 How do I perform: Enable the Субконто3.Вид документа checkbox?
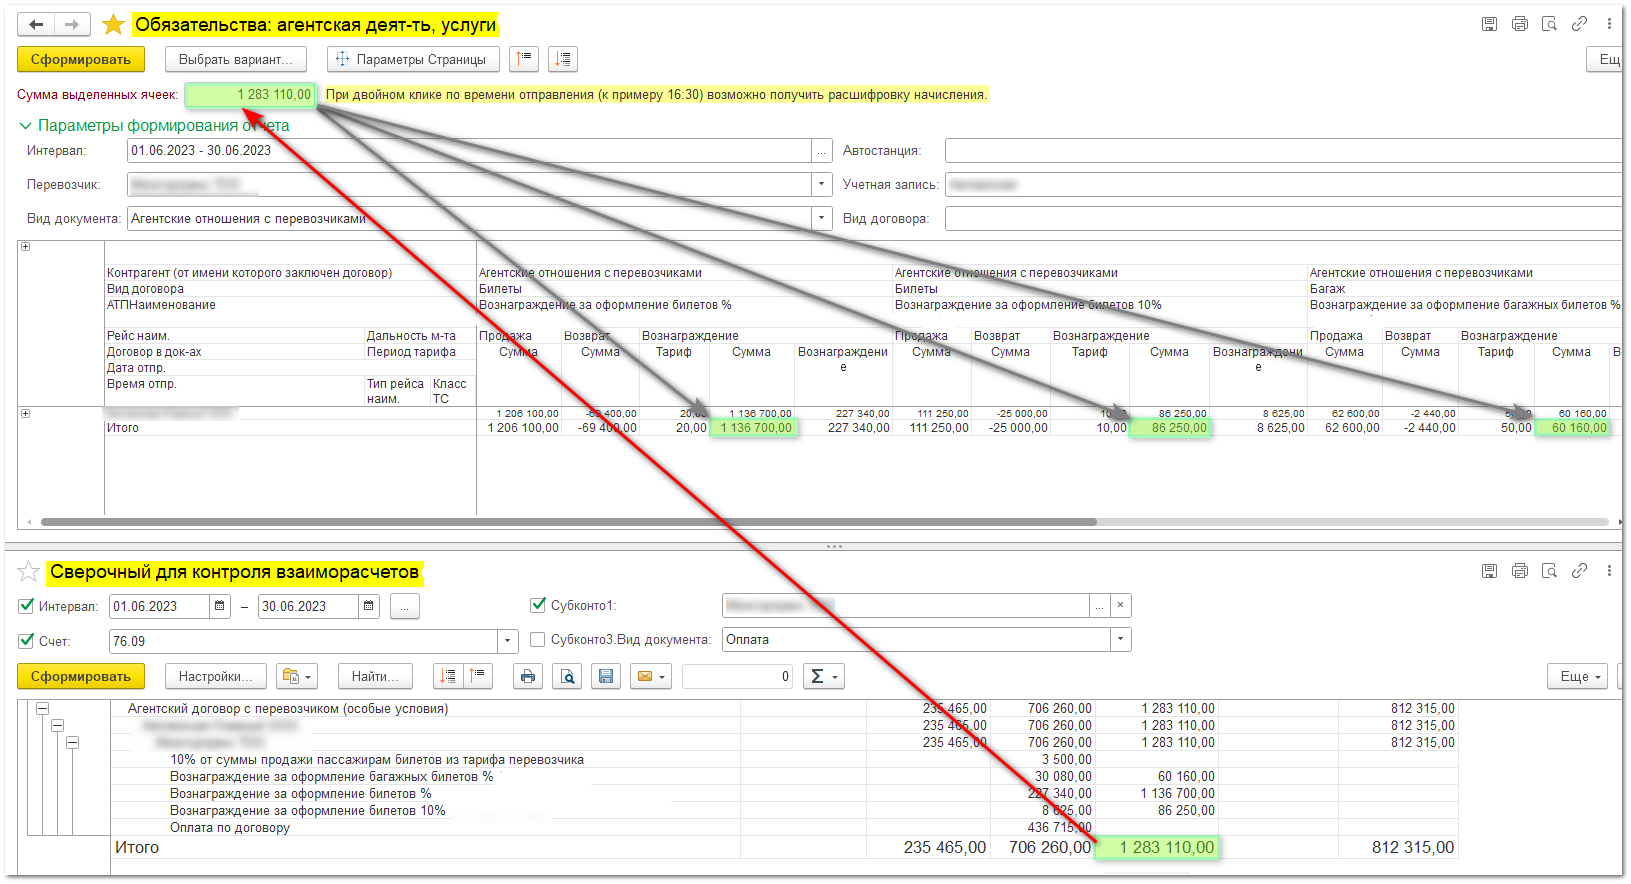[x=538, y=640]
